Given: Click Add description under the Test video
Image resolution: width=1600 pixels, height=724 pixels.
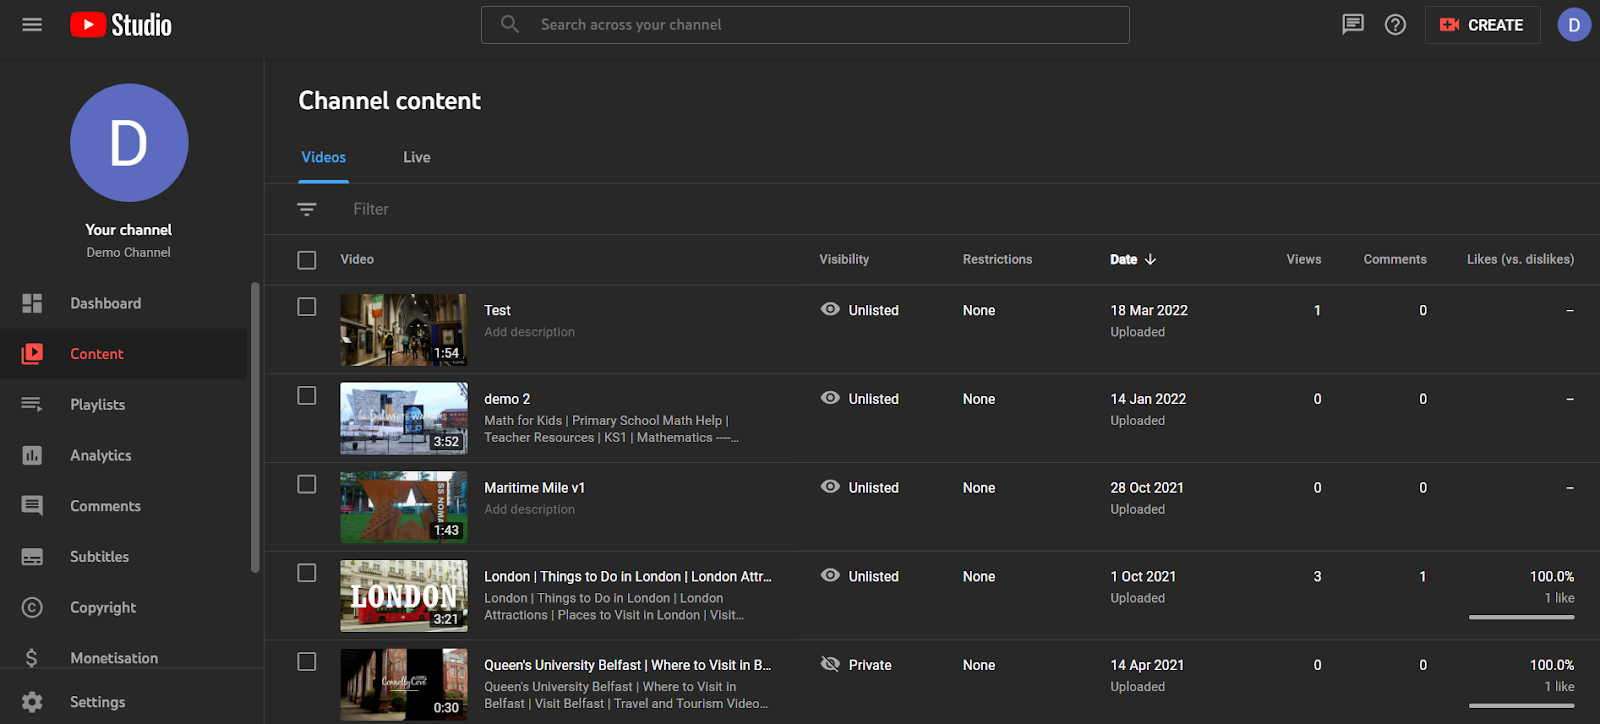Looking at the screenshot, I should (x=530, y=332).
